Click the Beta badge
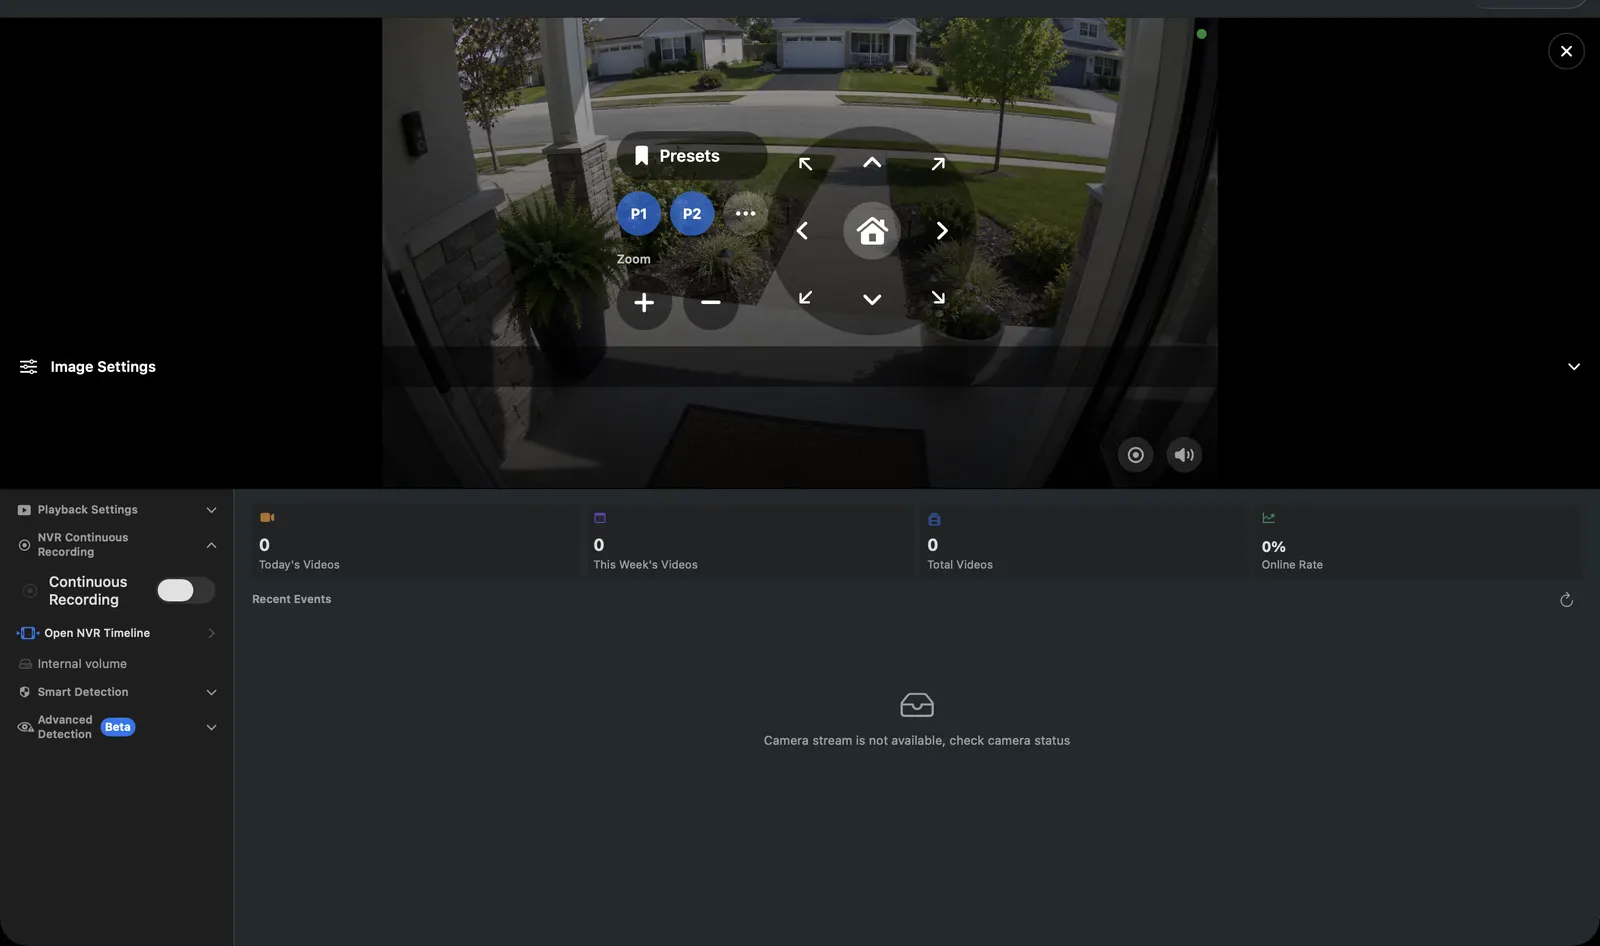The image size is (1600, 946). [x=118, y=727]
